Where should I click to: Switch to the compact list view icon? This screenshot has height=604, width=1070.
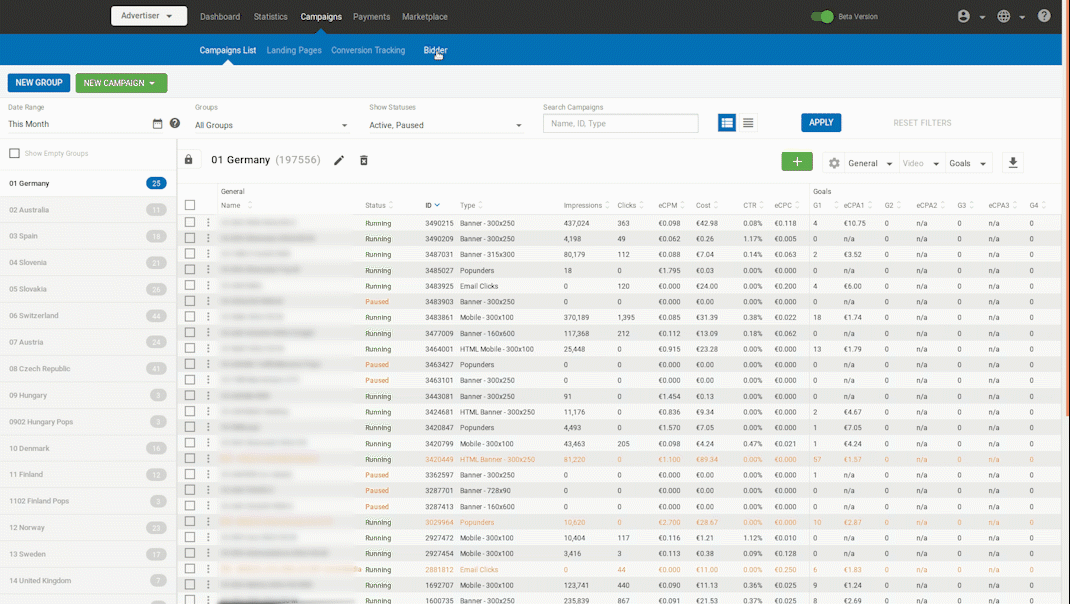(748, 123)
